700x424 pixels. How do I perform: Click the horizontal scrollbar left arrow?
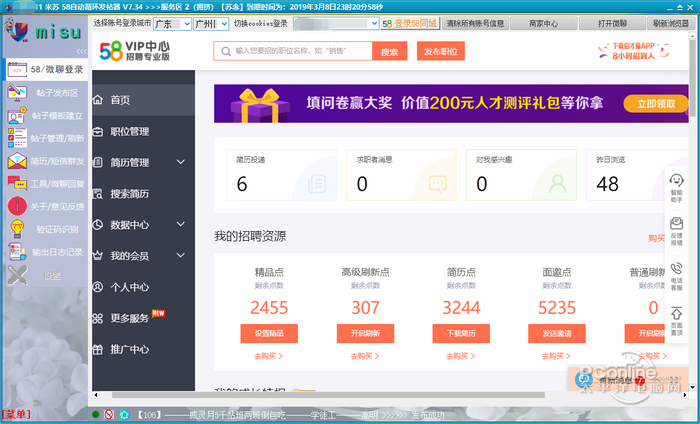[x=96, y=395]
